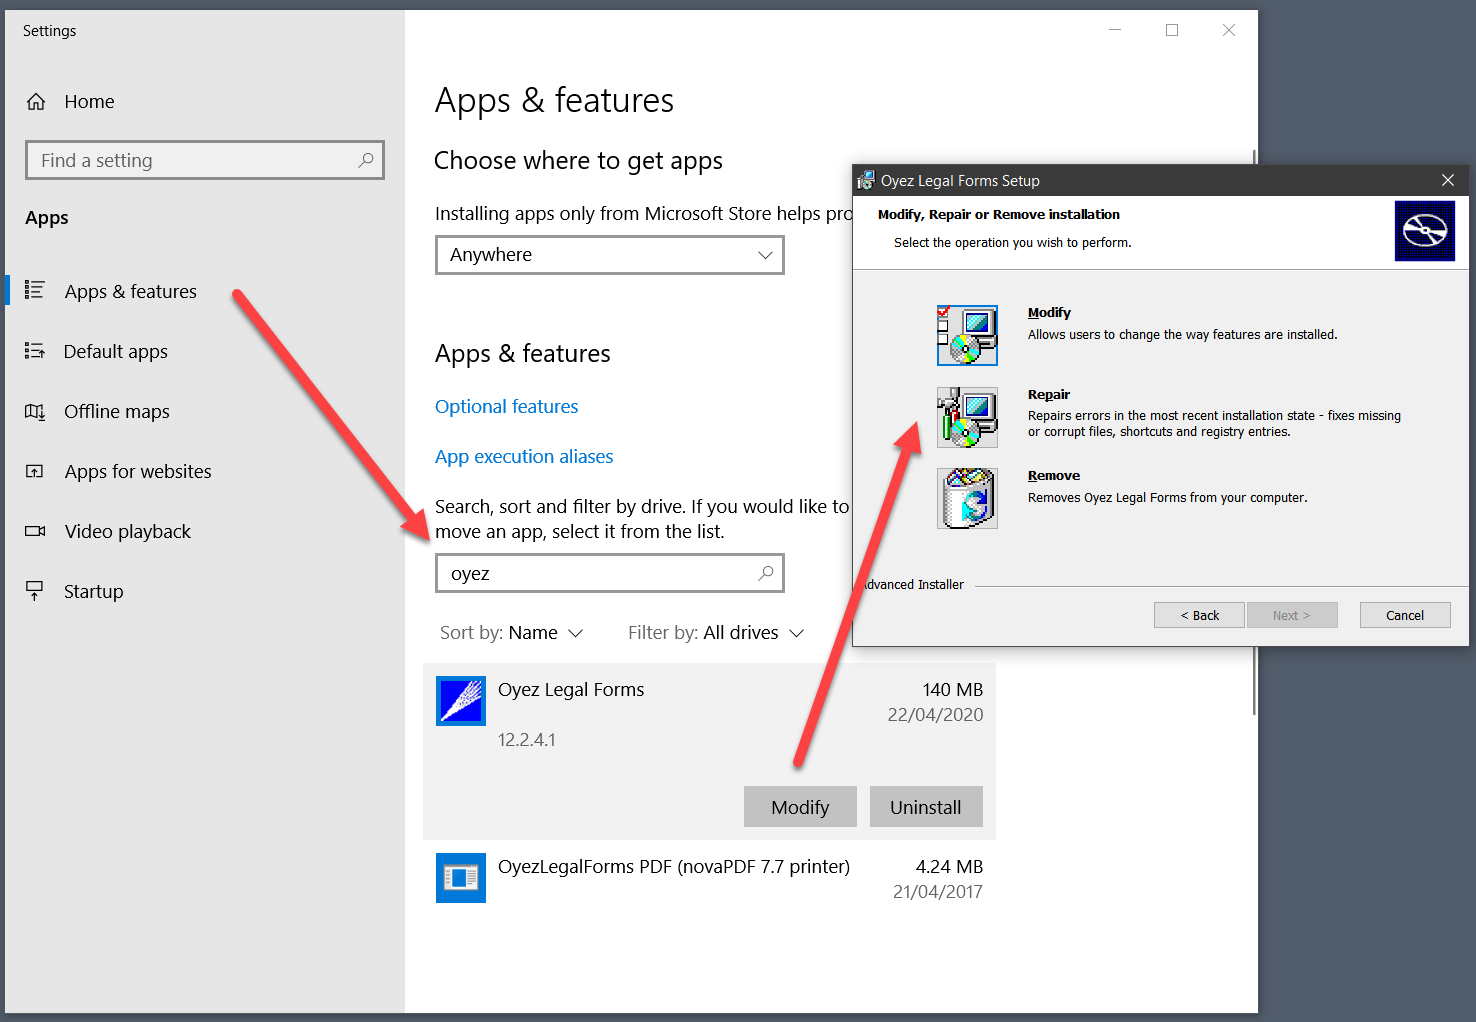Click the Oyez Legal Forms app icon
The width and height of the screenshot is (1476, 1022).
(461, 700)
